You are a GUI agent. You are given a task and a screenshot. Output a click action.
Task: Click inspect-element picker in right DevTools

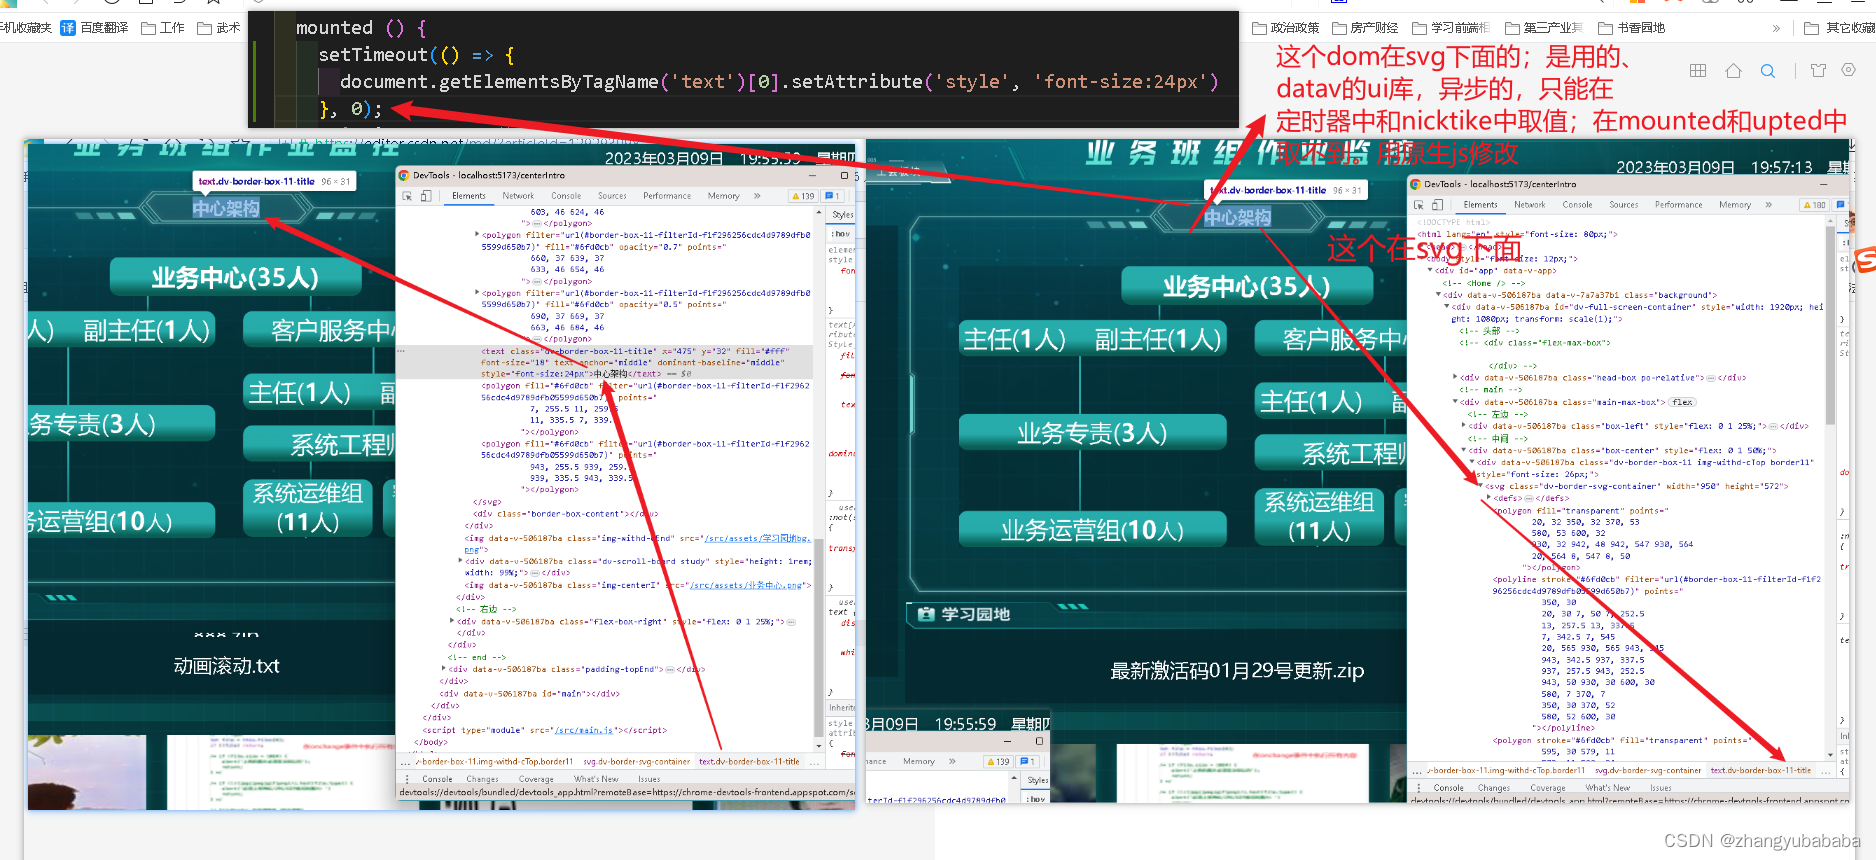point(1418,205)
